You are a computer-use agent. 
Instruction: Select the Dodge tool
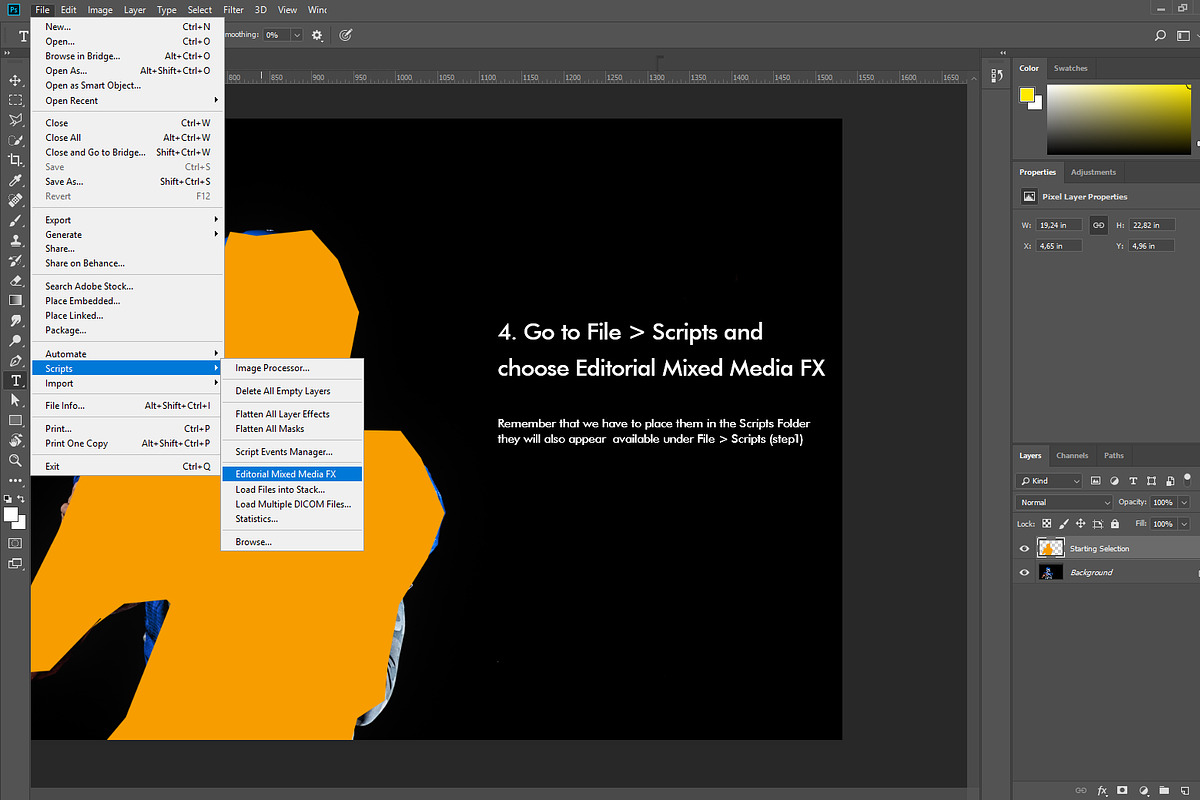(15, 340)
